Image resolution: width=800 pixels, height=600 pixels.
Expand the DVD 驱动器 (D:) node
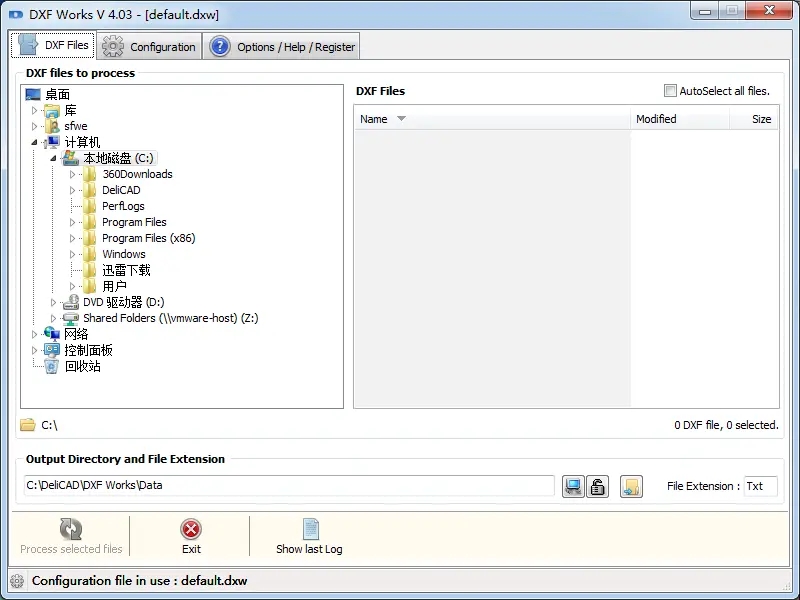click(53, 303)
